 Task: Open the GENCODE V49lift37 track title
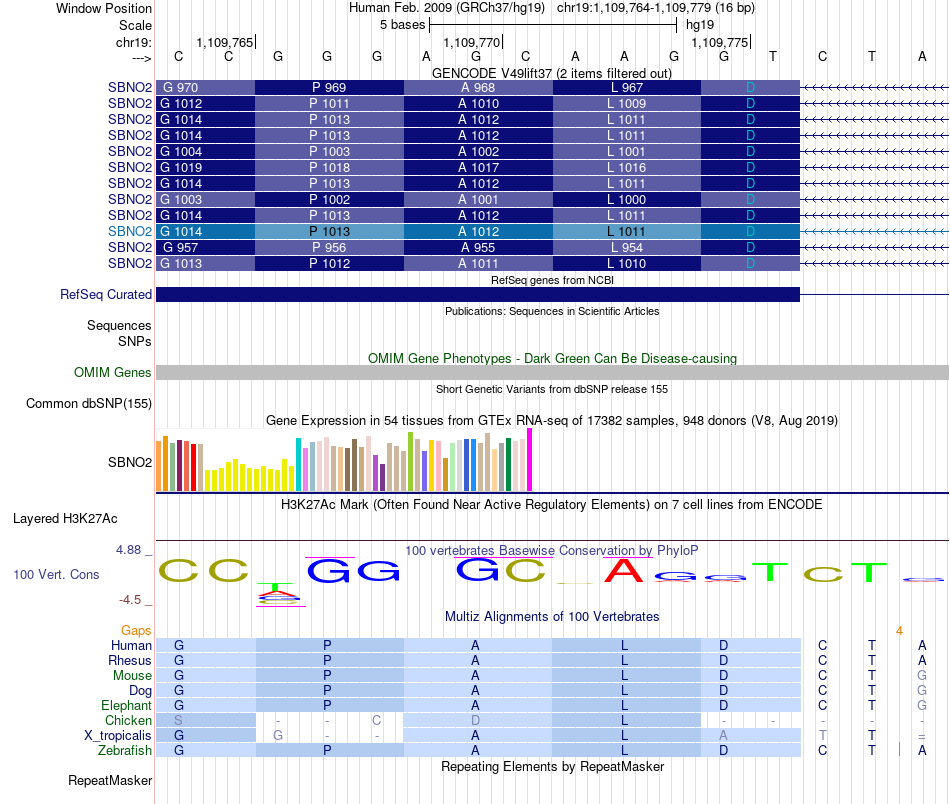(x=551, y=73)
